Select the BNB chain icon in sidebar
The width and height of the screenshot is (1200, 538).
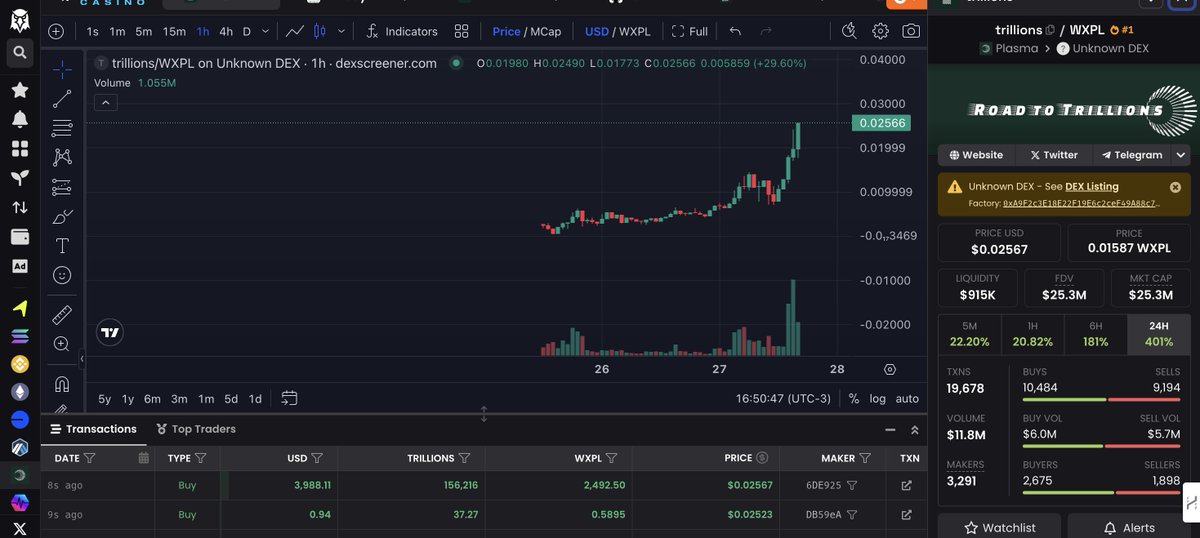pyautogui.click(x=19, y=364)
